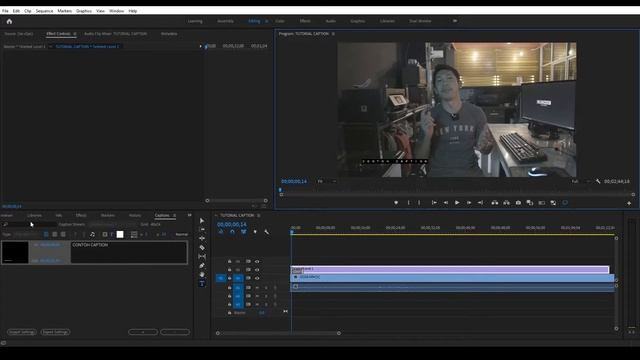Click the Import Settings button
This screenshot has height=360, width=640.
[22, 332]
